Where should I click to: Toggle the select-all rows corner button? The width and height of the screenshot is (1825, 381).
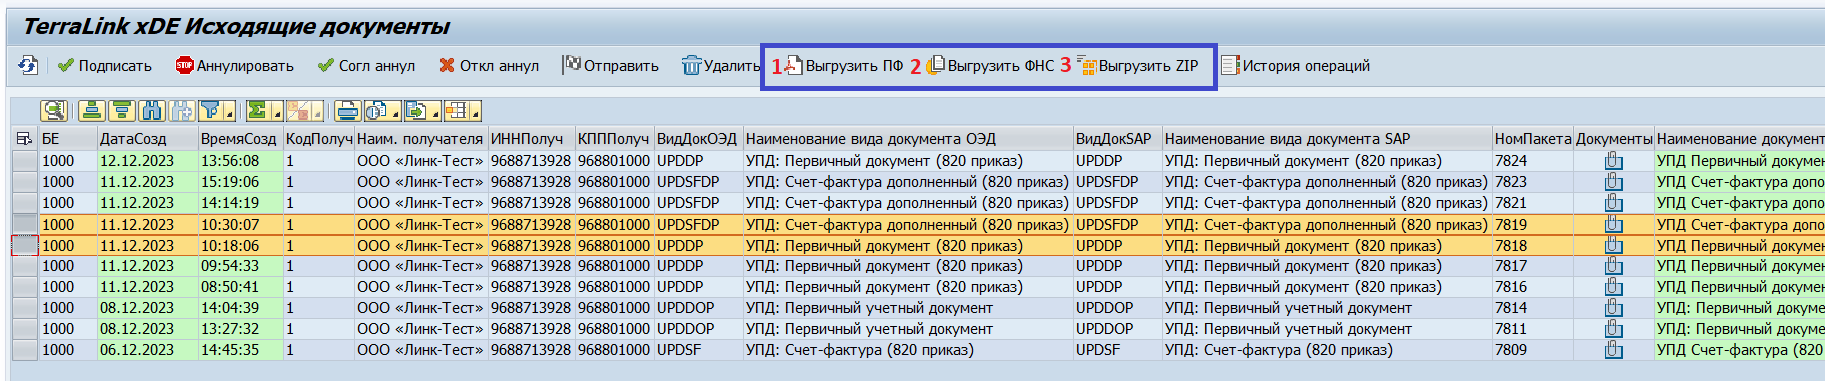pos(24,139)
